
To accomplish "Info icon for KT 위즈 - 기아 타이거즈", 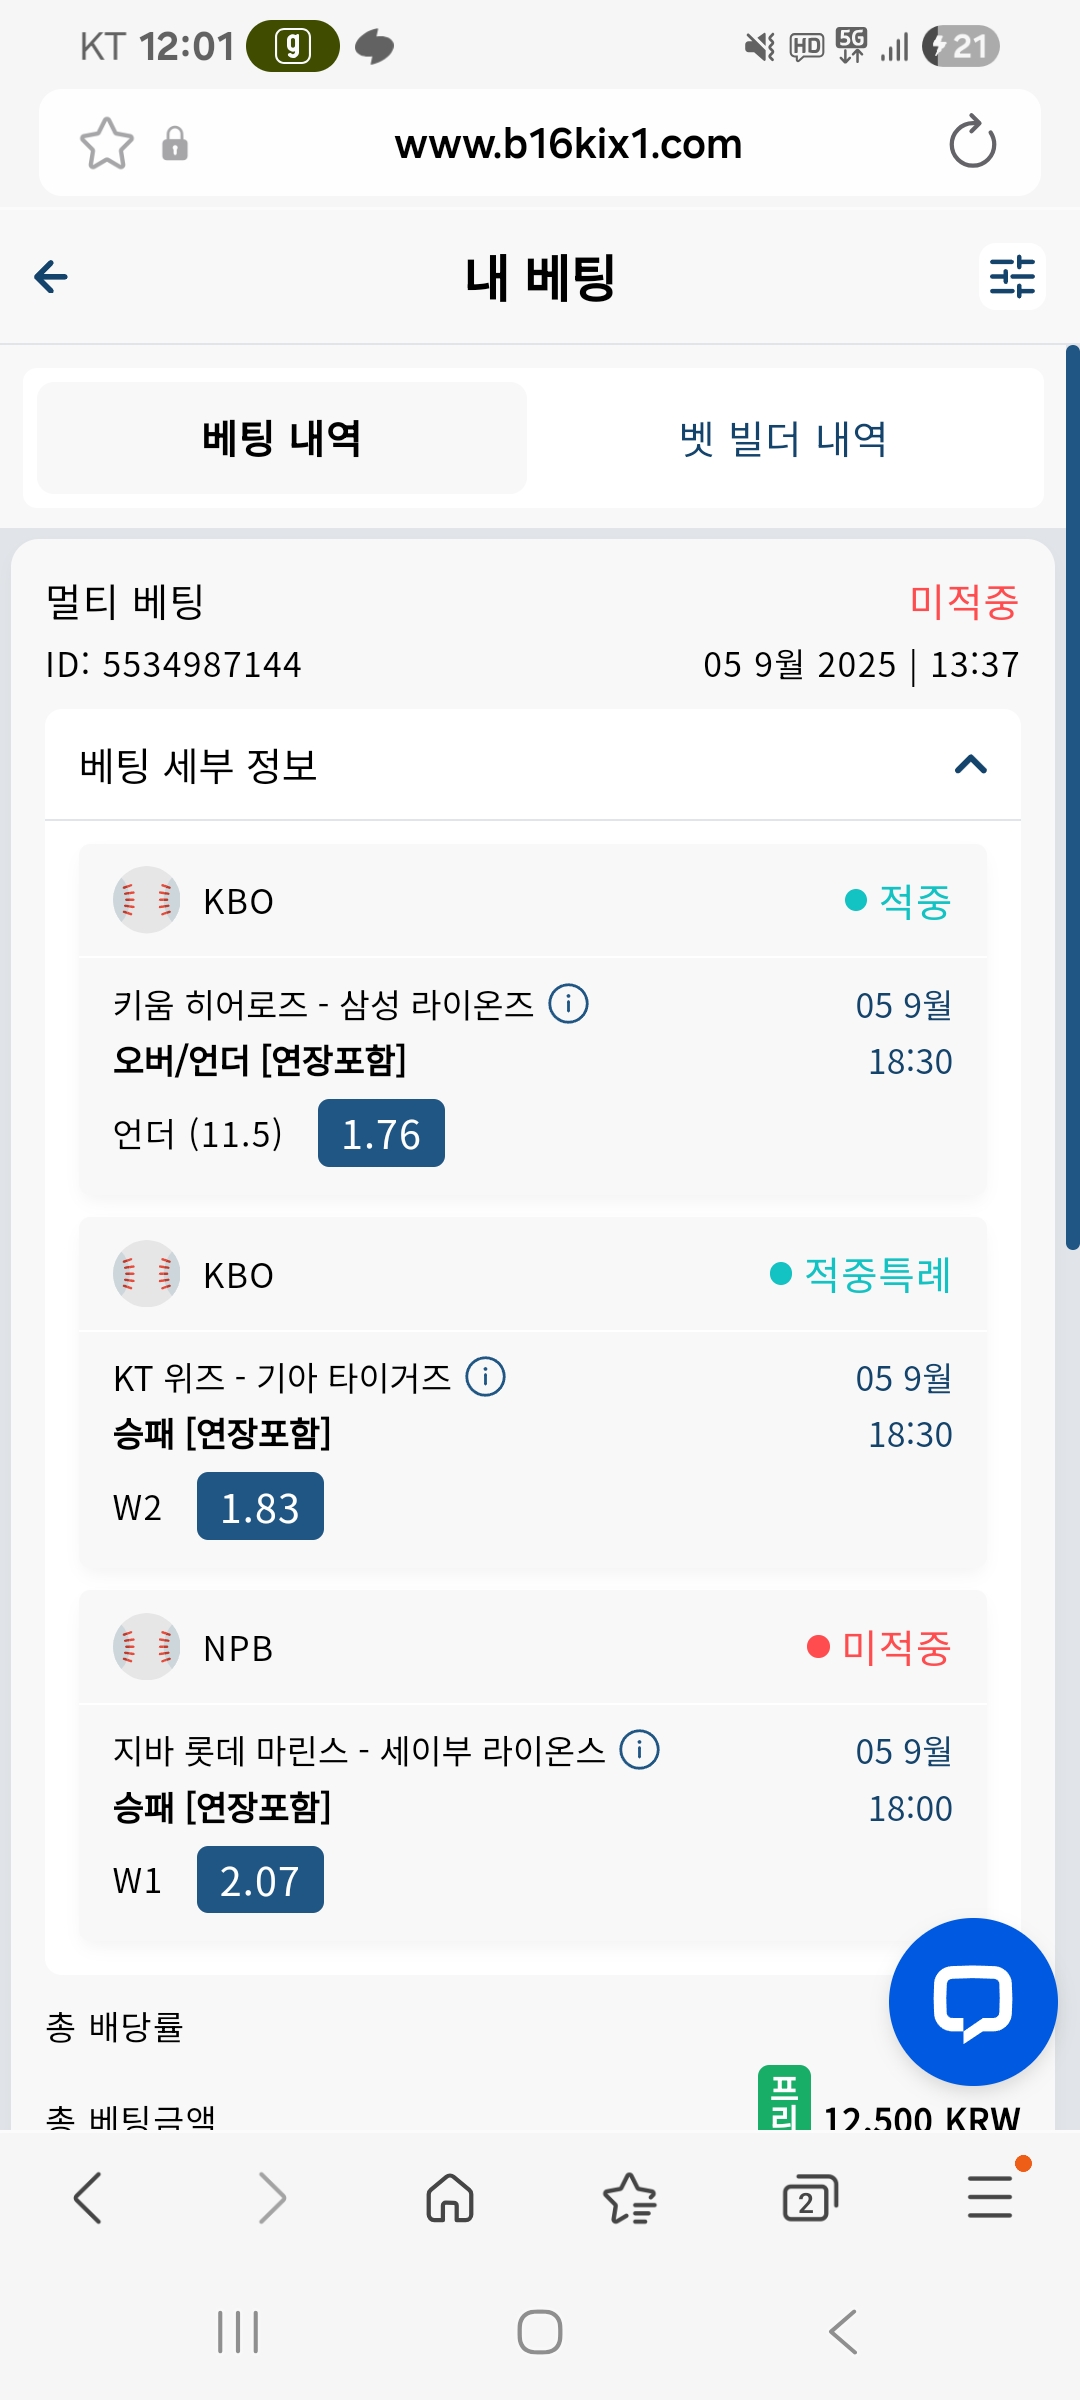I will coord(486,1377).
